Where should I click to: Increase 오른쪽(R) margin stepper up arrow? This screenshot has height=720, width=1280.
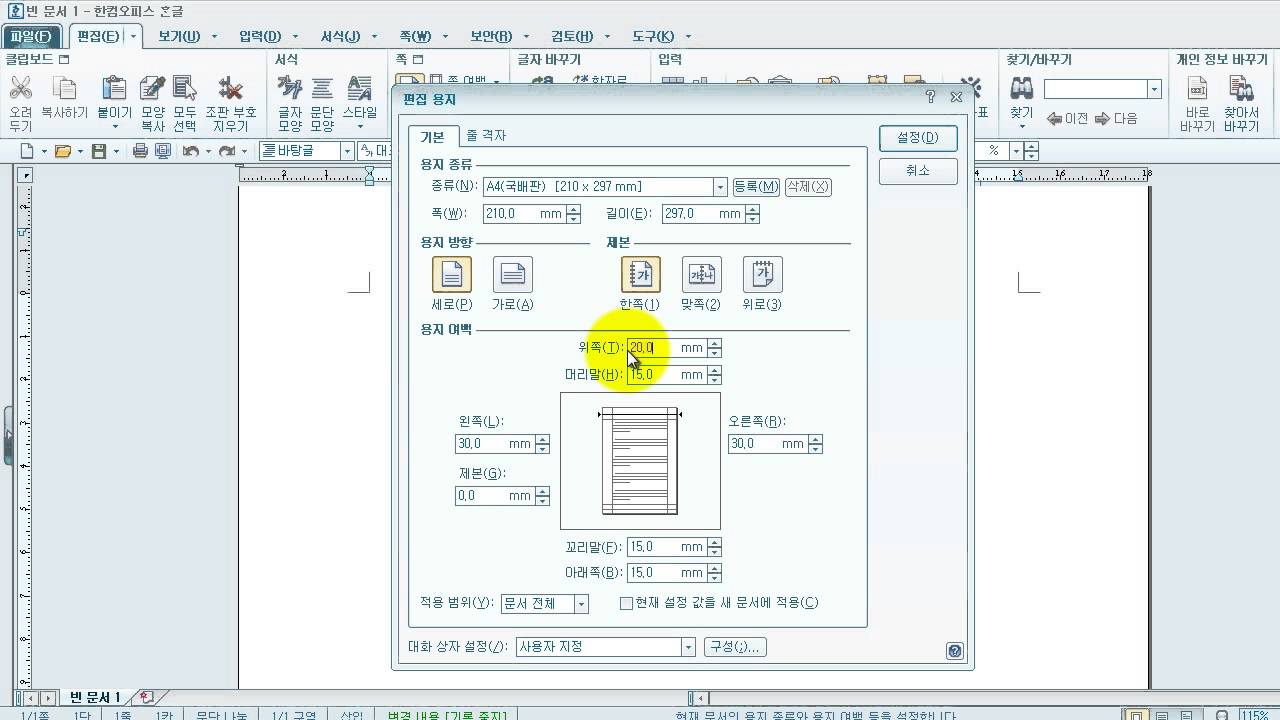[x=815, y=439]
